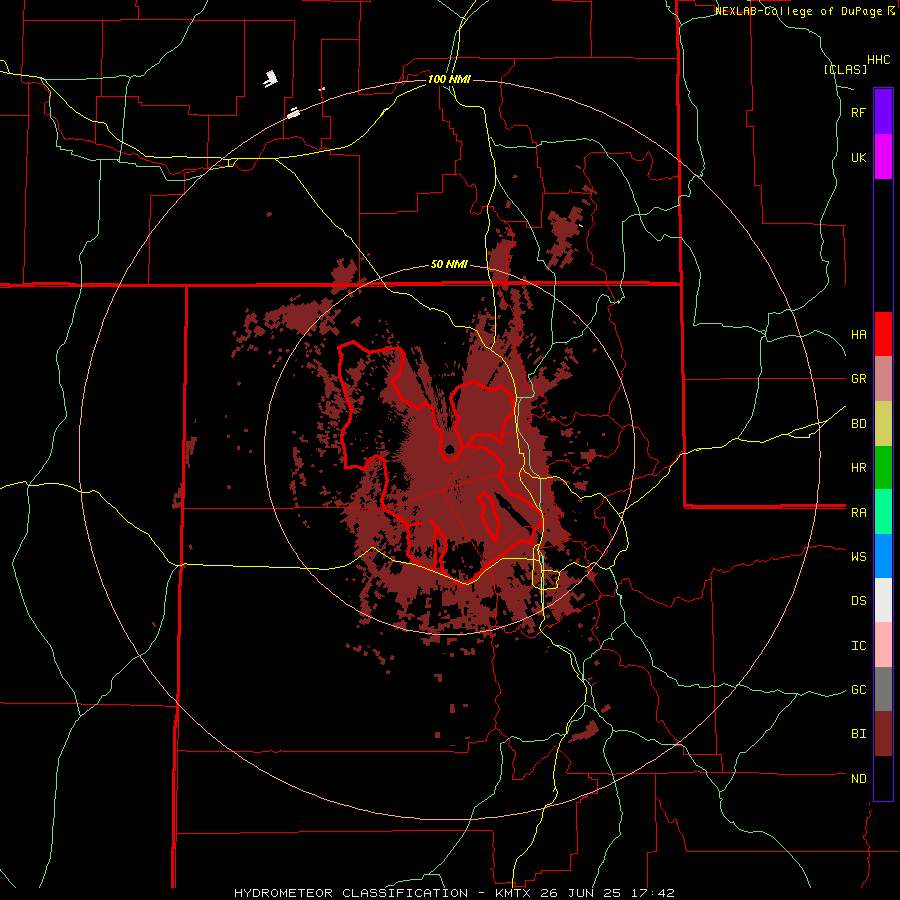
Task: Click the HA legend label
Action: (858, 334)
